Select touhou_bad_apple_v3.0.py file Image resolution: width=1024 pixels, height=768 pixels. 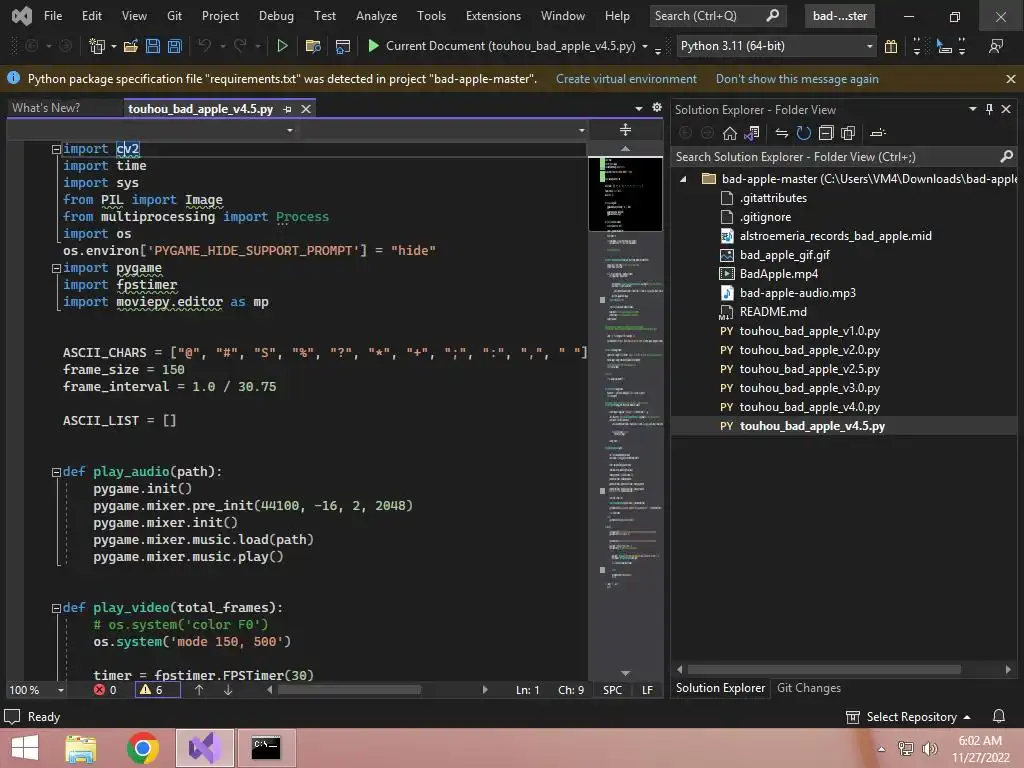tap(809, 388)
